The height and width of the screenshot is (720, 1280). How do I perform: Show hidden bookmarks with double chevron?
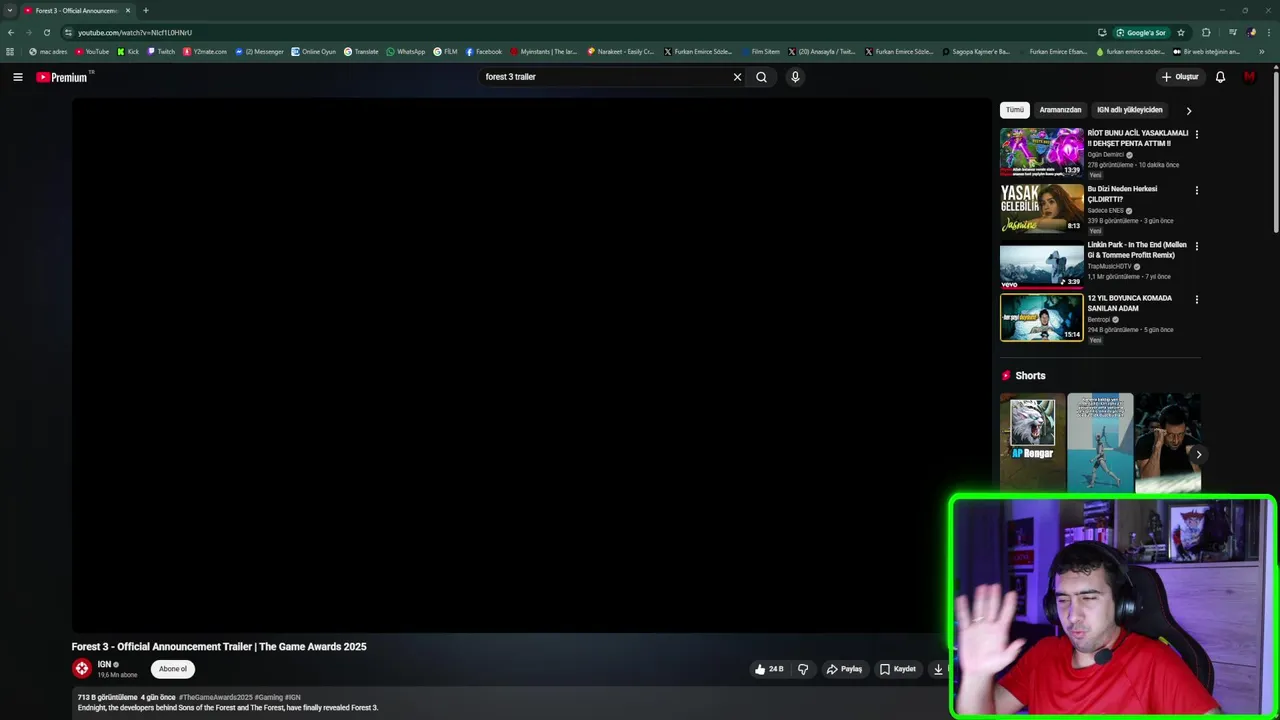[x=1261, y=52]
